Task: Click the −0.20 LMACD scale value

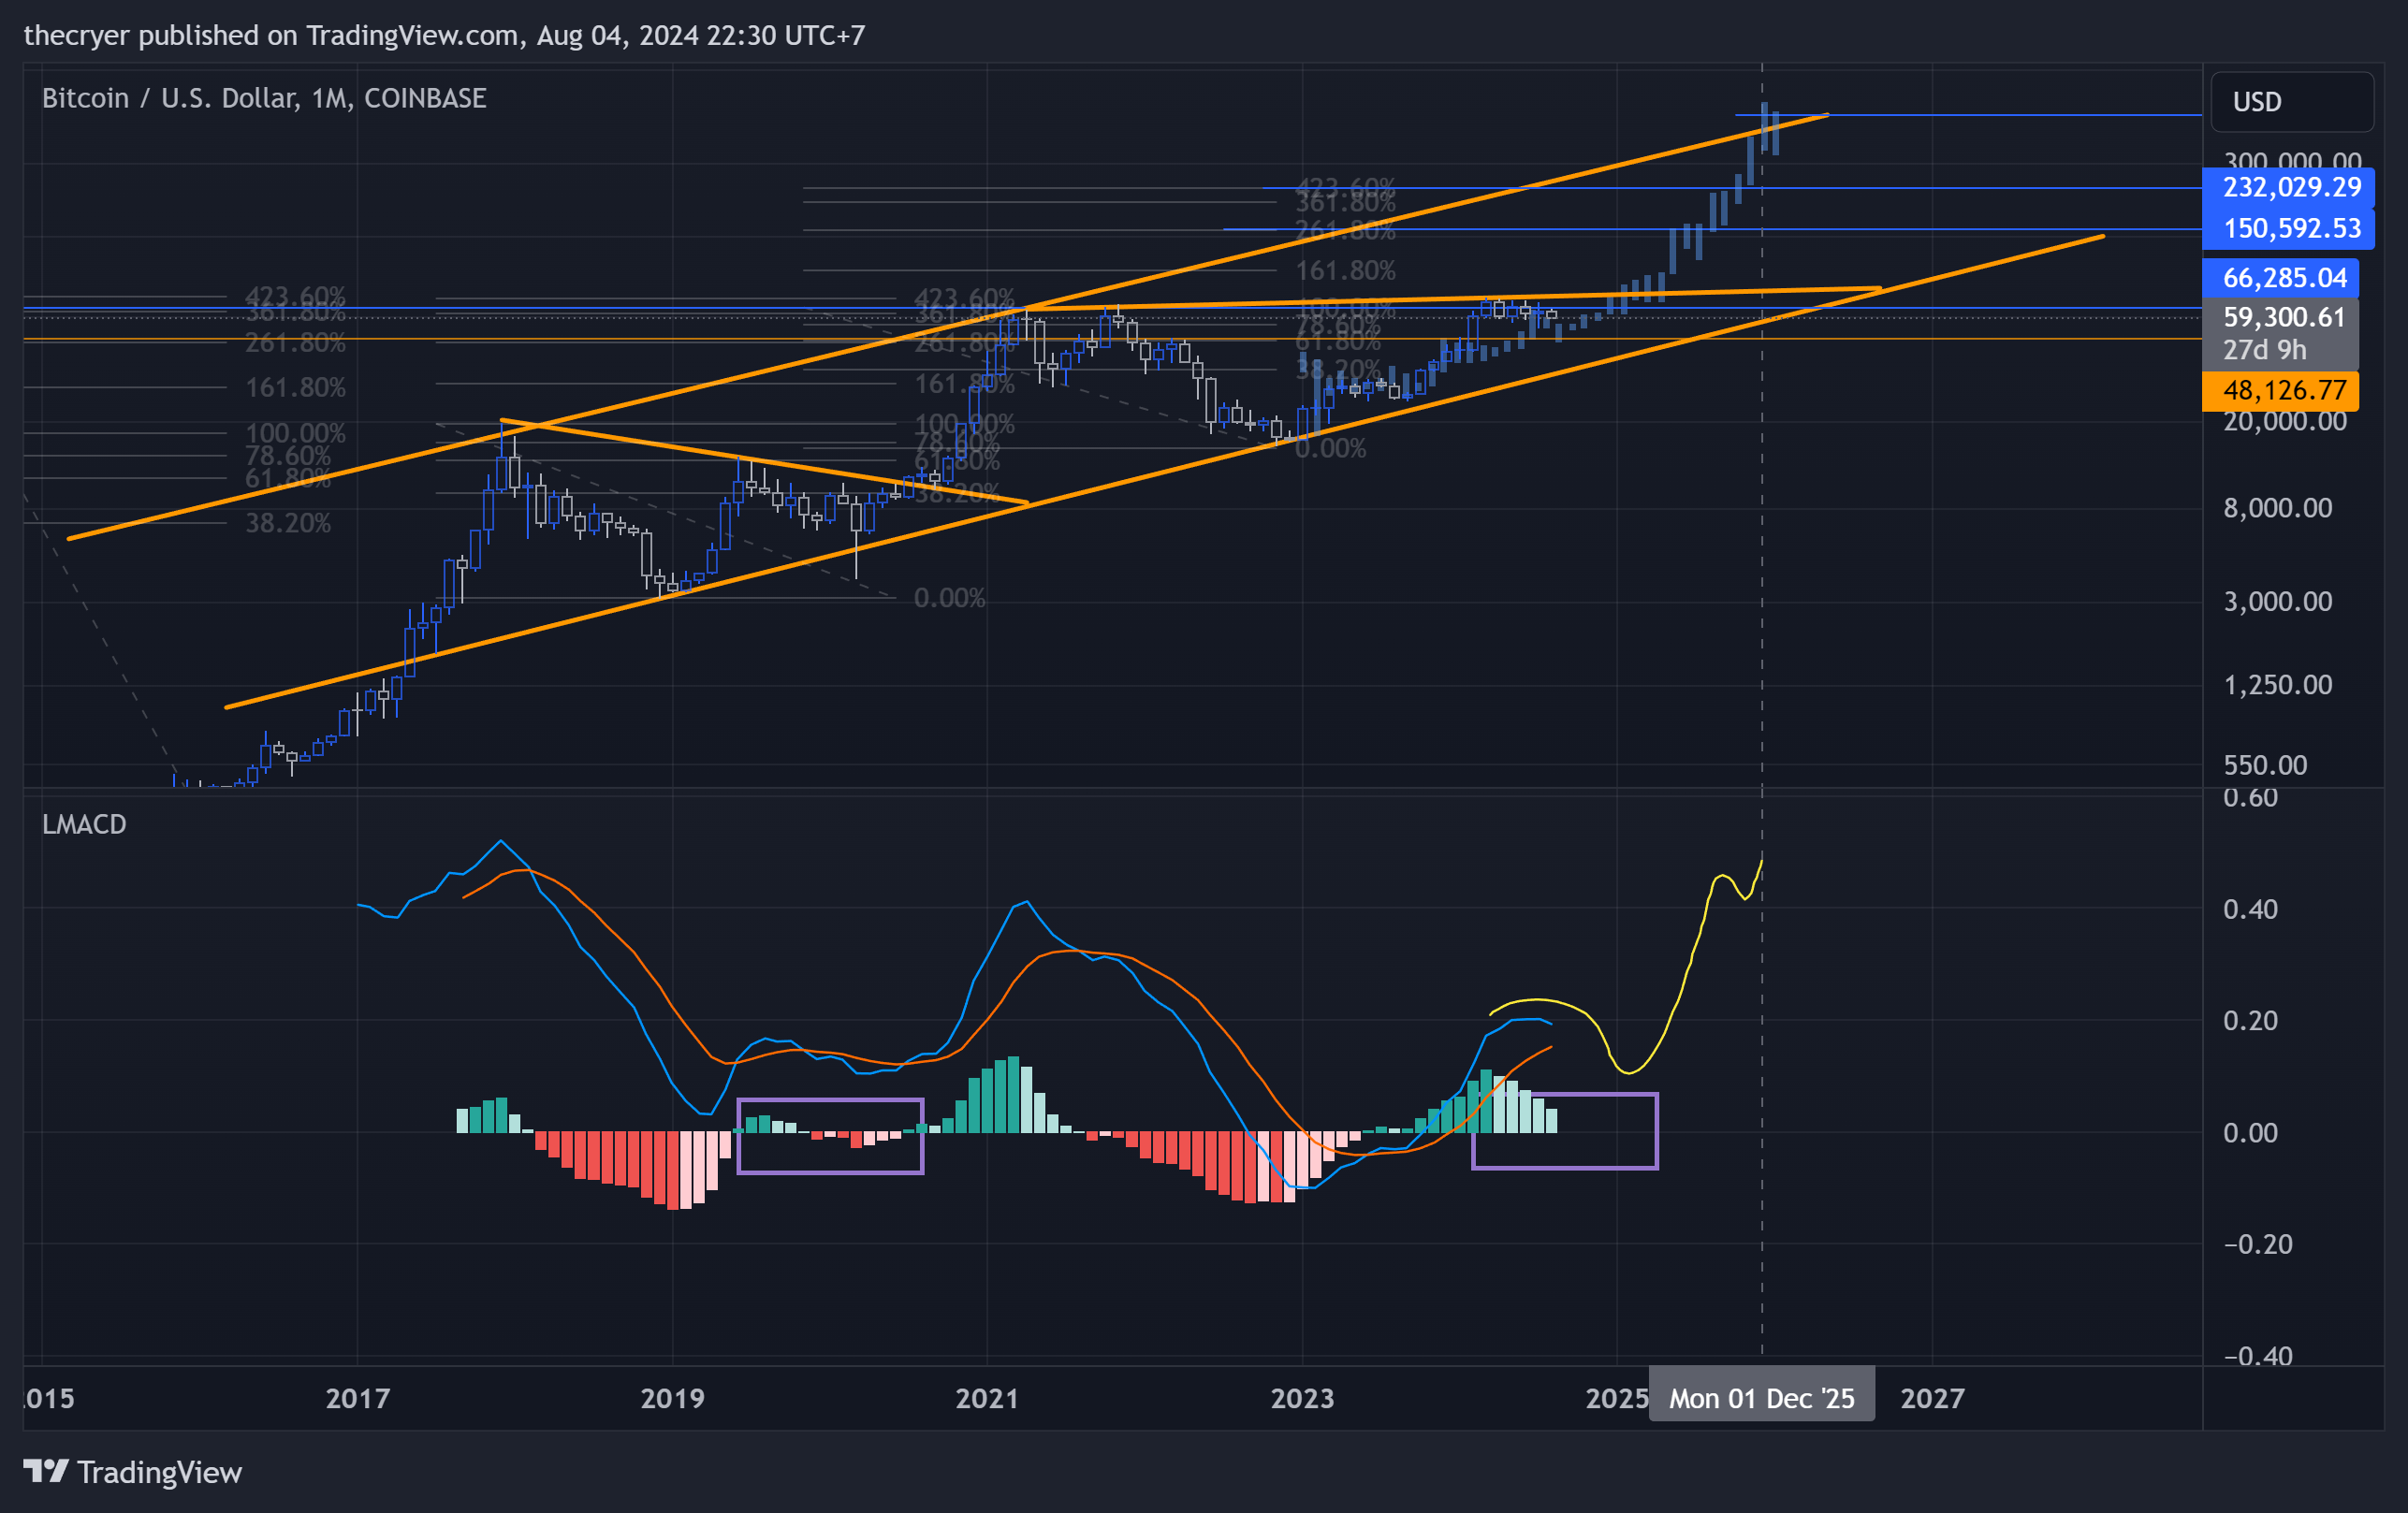Action: point(2257,1245)
